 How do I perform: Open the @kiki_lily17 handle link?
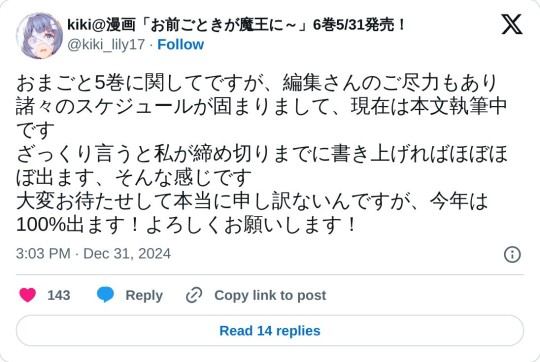[x=106, y=45]
